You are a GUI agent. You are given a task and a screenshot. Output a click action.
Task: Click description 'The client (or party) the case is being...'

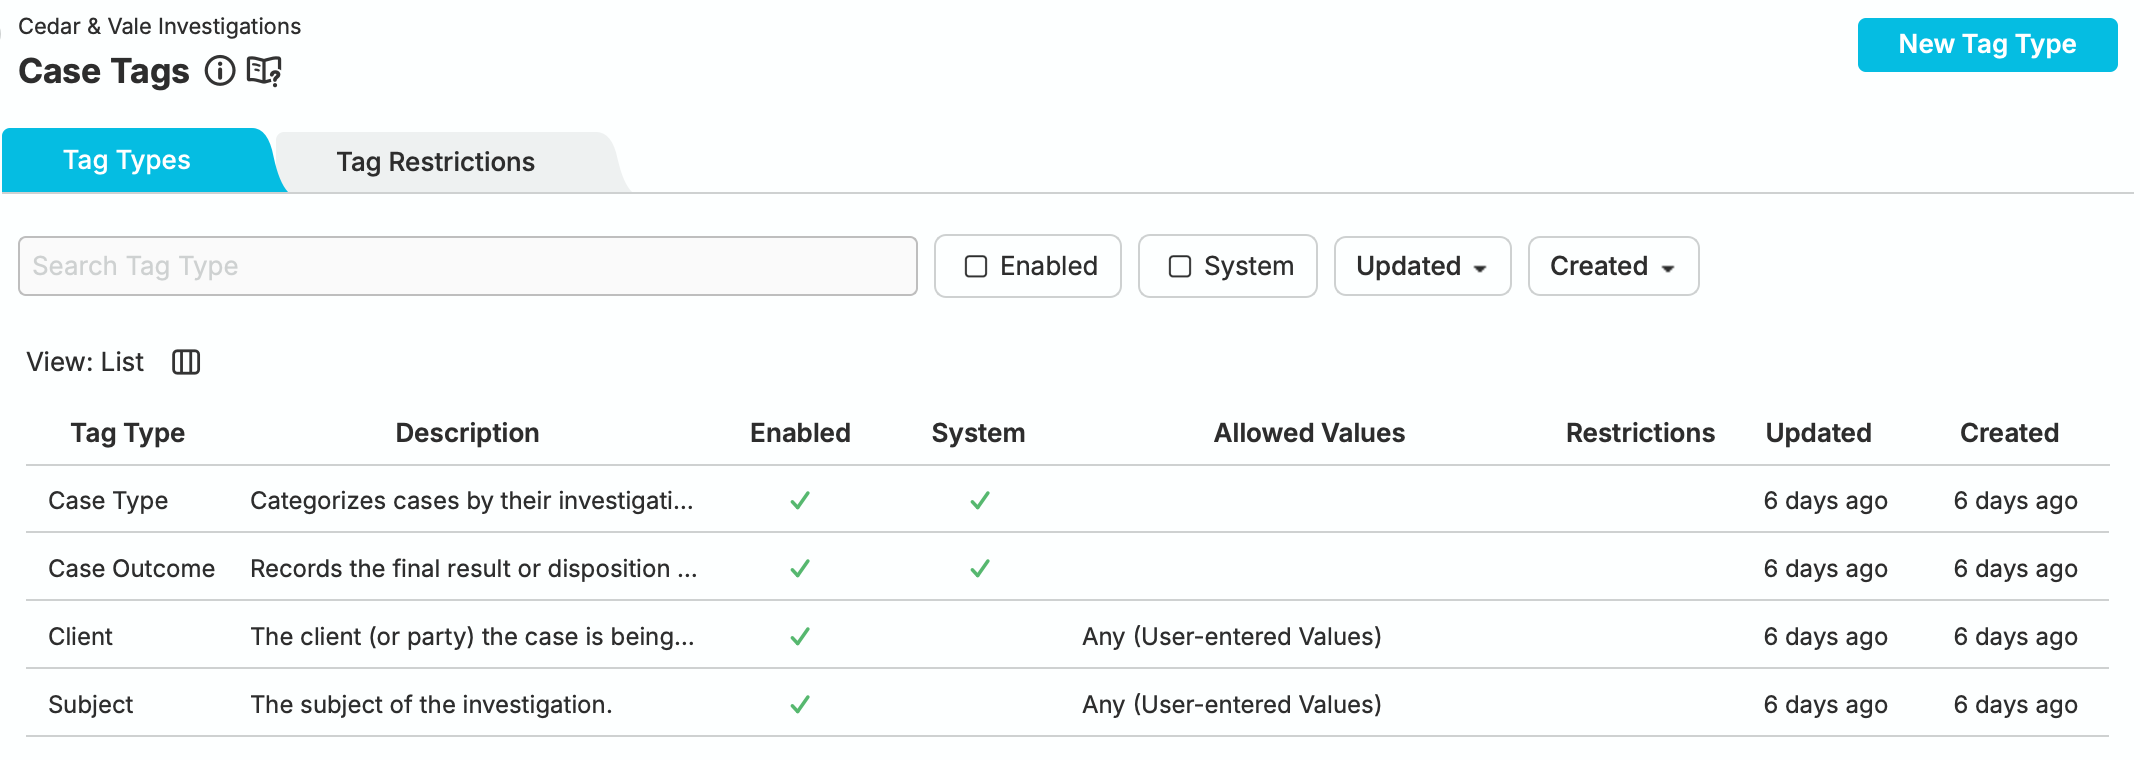tap(472, 636)
